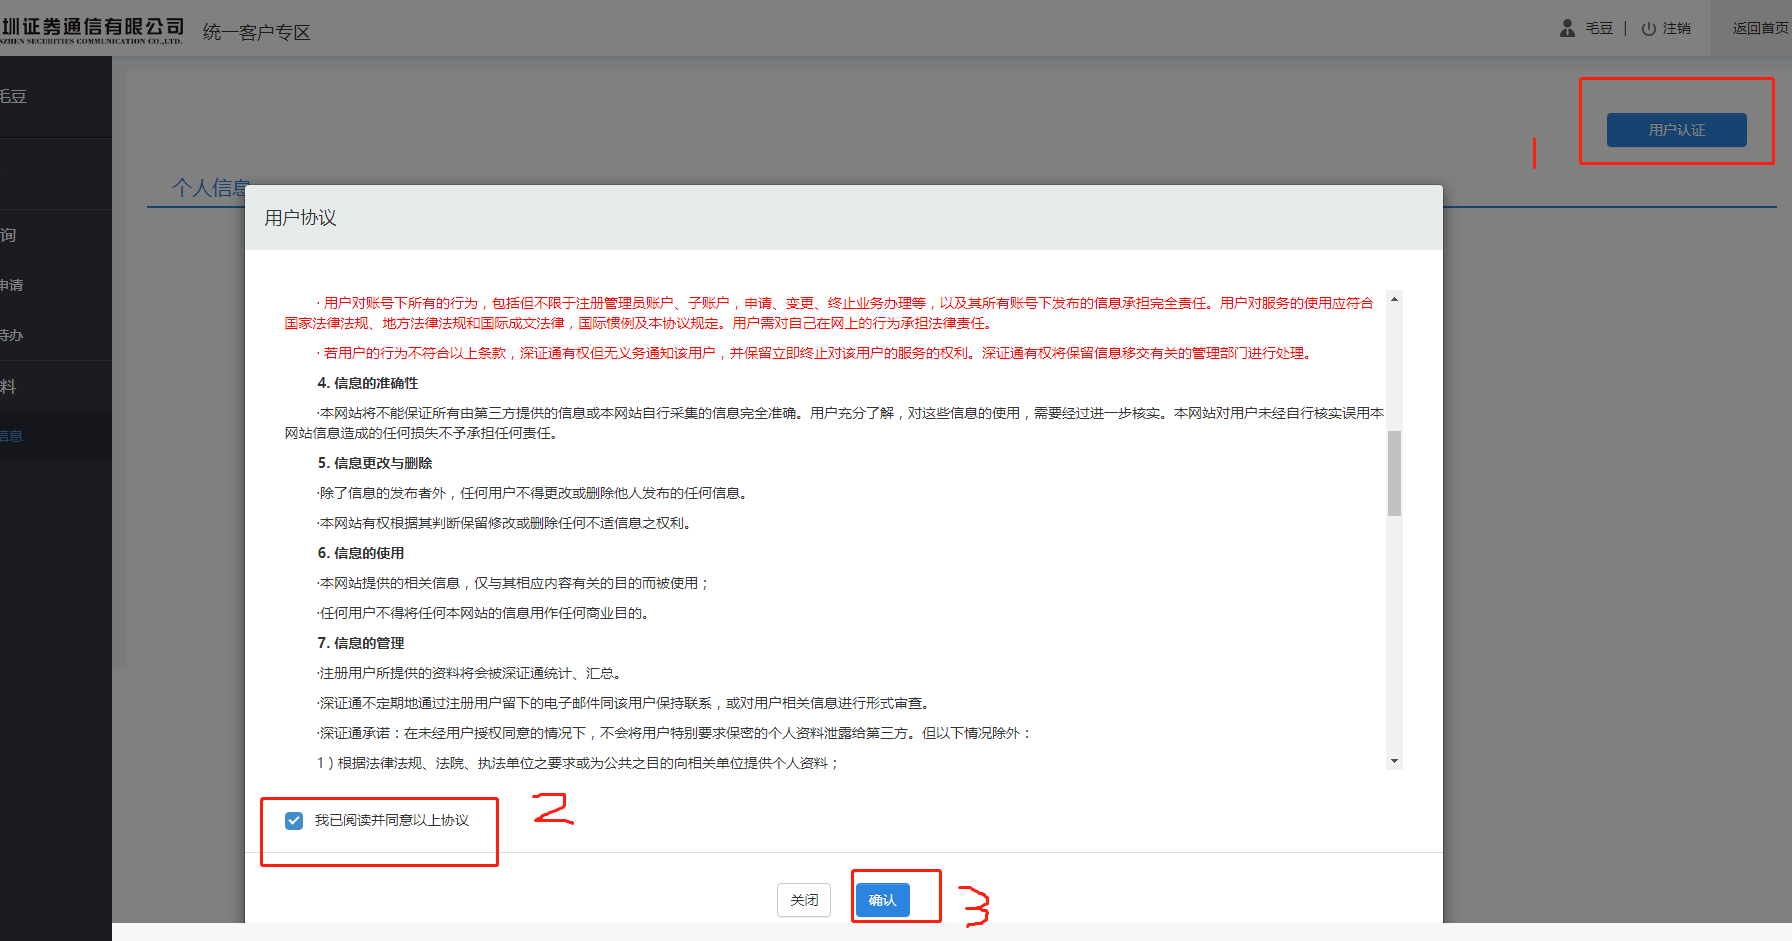Check the agreement checkbox 我已阅读并同意以上协议
This screenshot has width=1792, height=941.
294,821
